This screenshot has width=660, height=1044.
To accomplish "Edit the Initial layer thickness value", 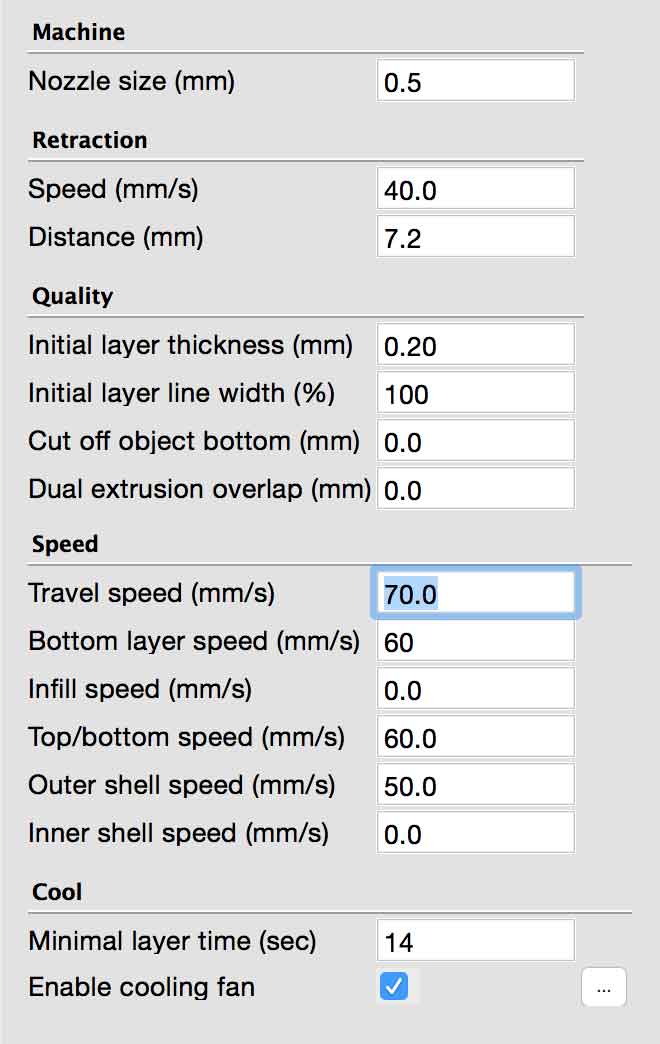I will pyautogui.click(x=476, y=344).
